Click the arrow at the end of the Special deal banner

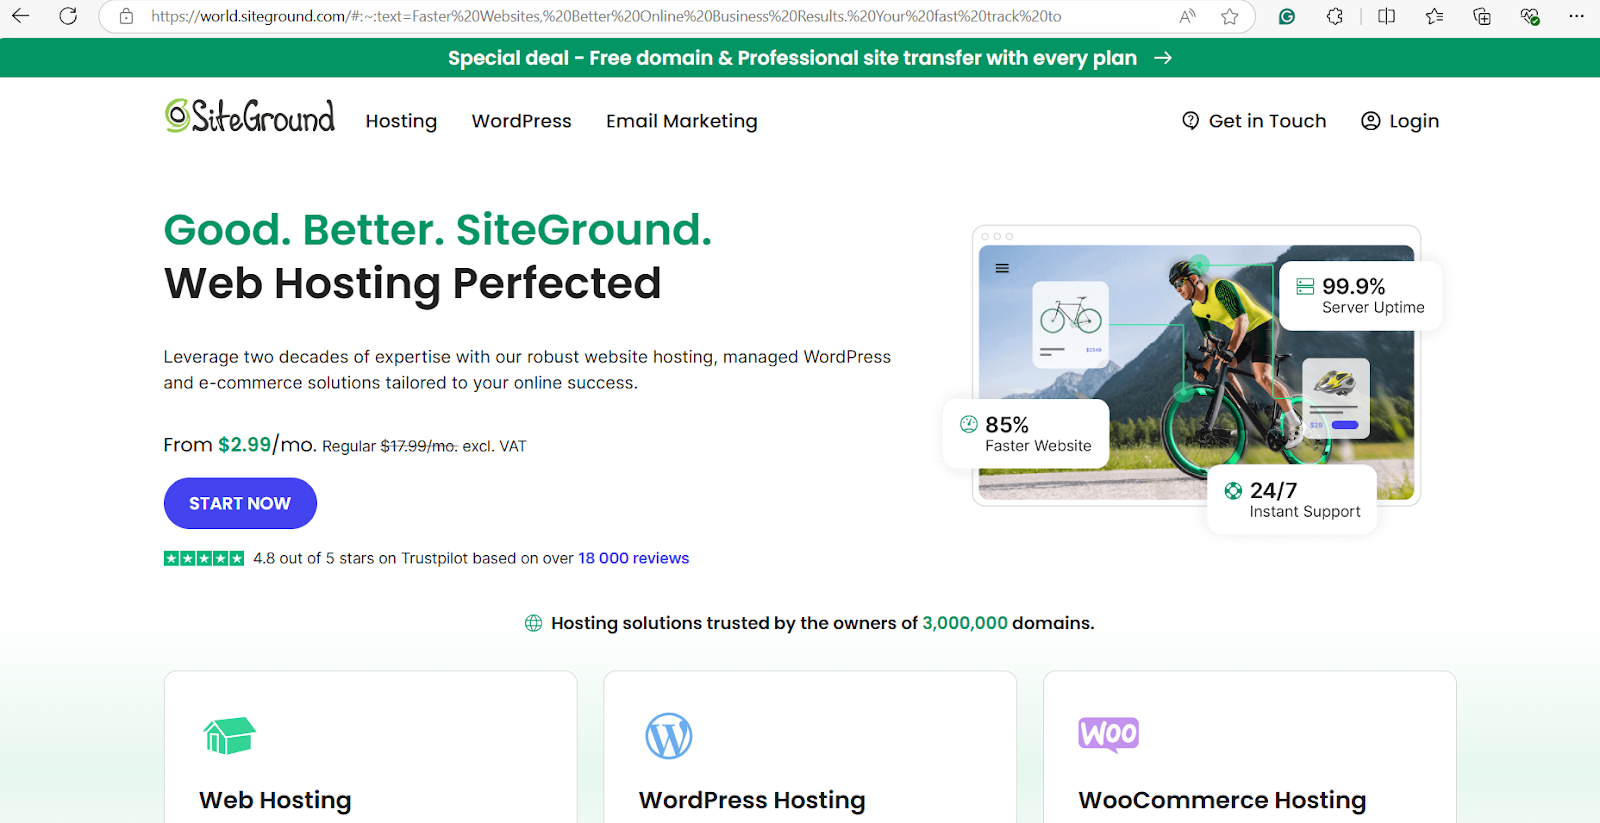(x=1163, y=58)
